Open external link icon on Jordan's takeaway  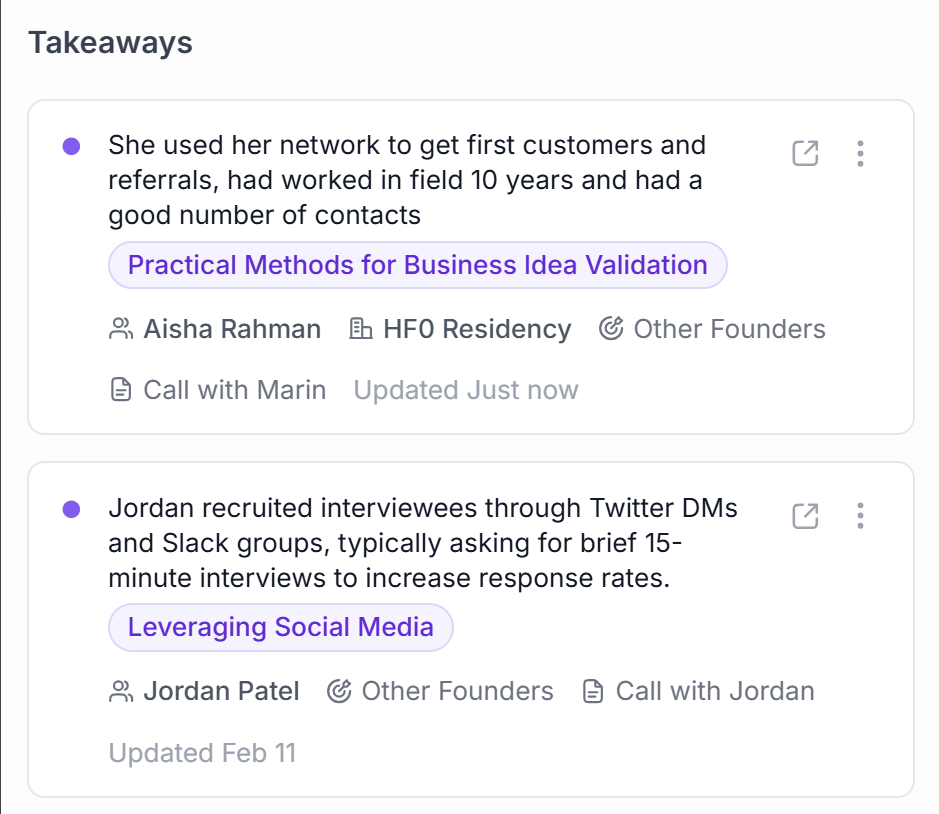click(805, 516)
